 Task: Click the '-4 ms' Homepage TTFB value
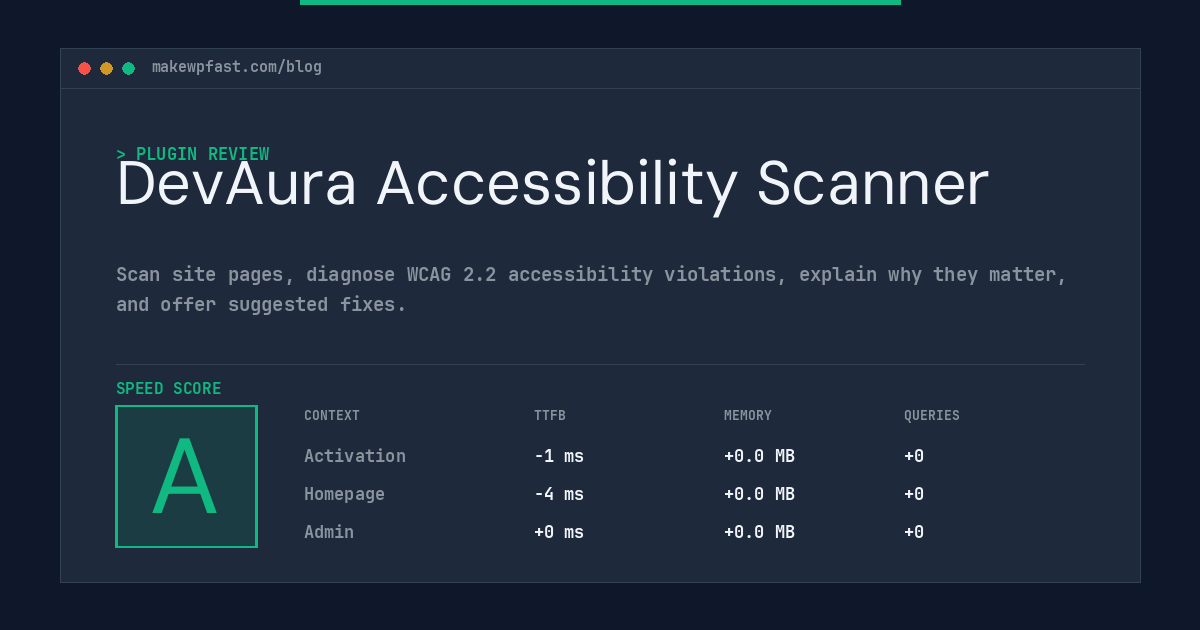559,494
